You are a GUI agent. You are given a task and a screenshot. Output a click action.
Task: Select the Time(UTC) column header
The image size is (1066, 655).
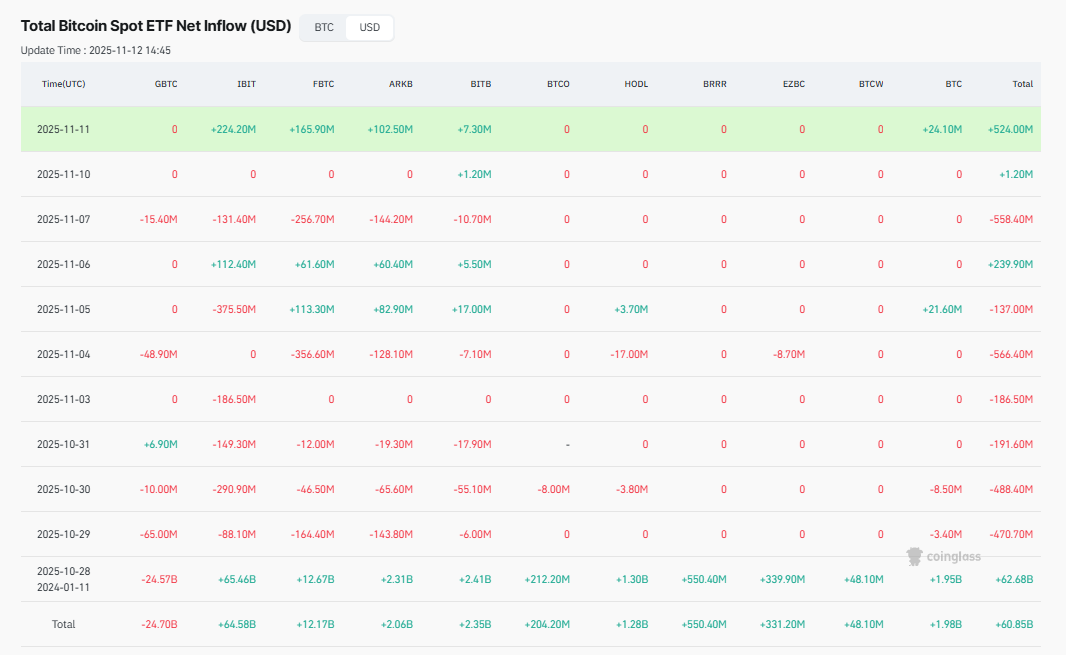pos(63,84)
